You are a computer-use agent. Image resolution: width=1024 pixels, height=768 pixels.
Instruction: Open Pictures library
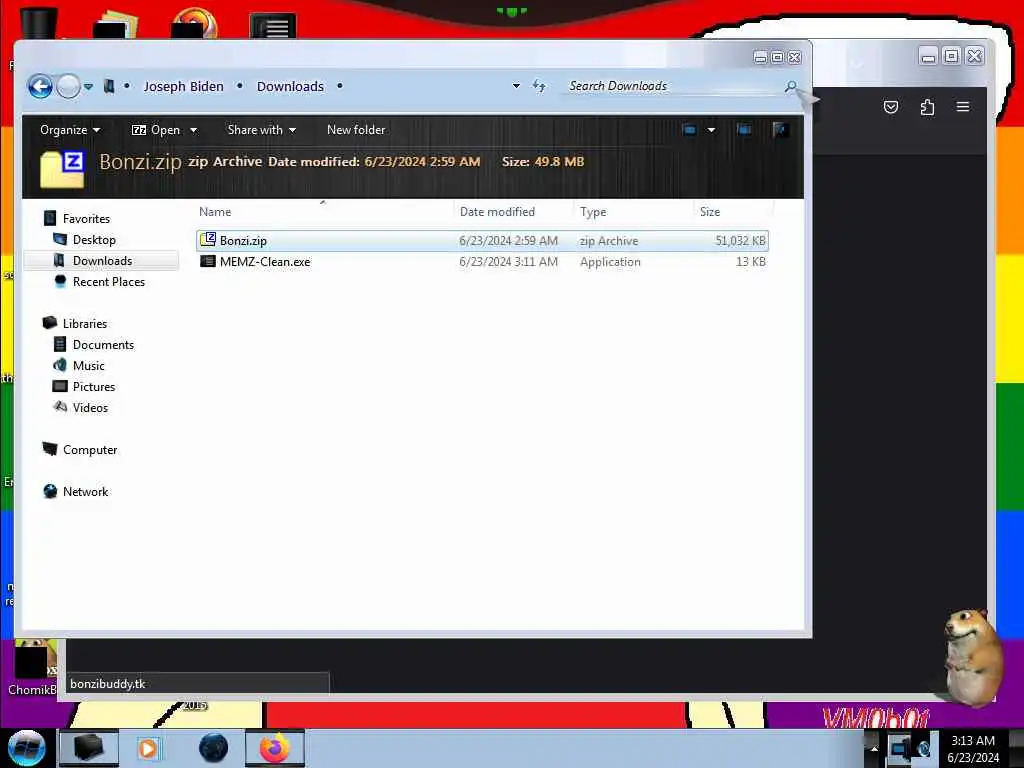pos(94,387)
